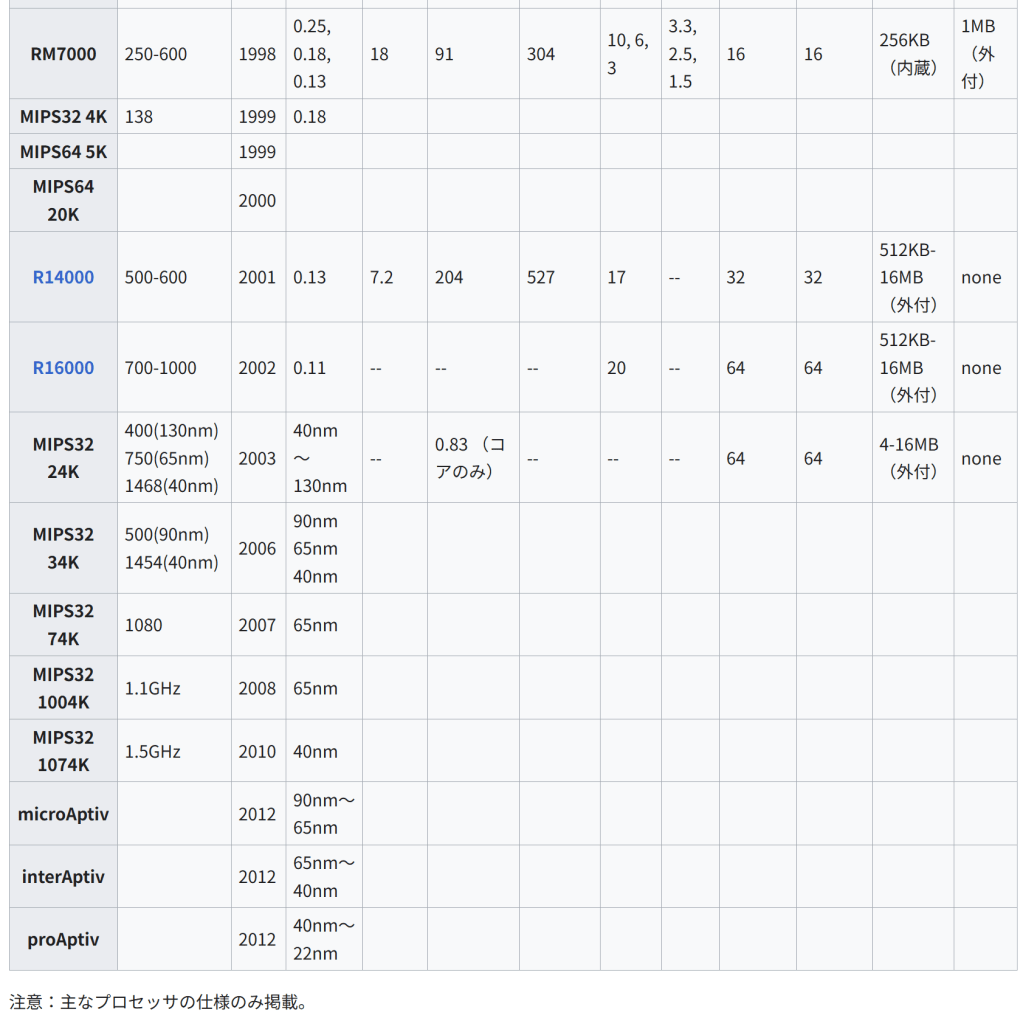Open the R14000 processor link
Viewport: 1023px width, 1018px height.
(63, 277)
